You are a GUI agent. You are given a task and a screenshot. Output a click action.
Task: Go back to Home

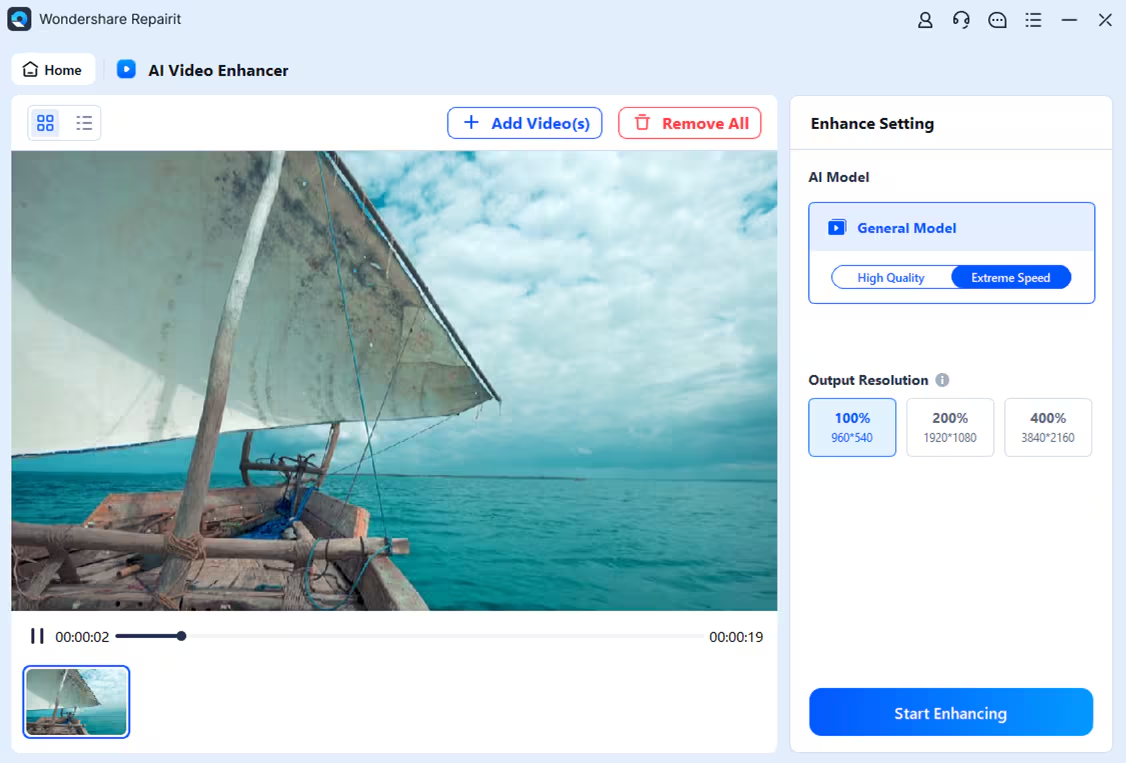53,70
